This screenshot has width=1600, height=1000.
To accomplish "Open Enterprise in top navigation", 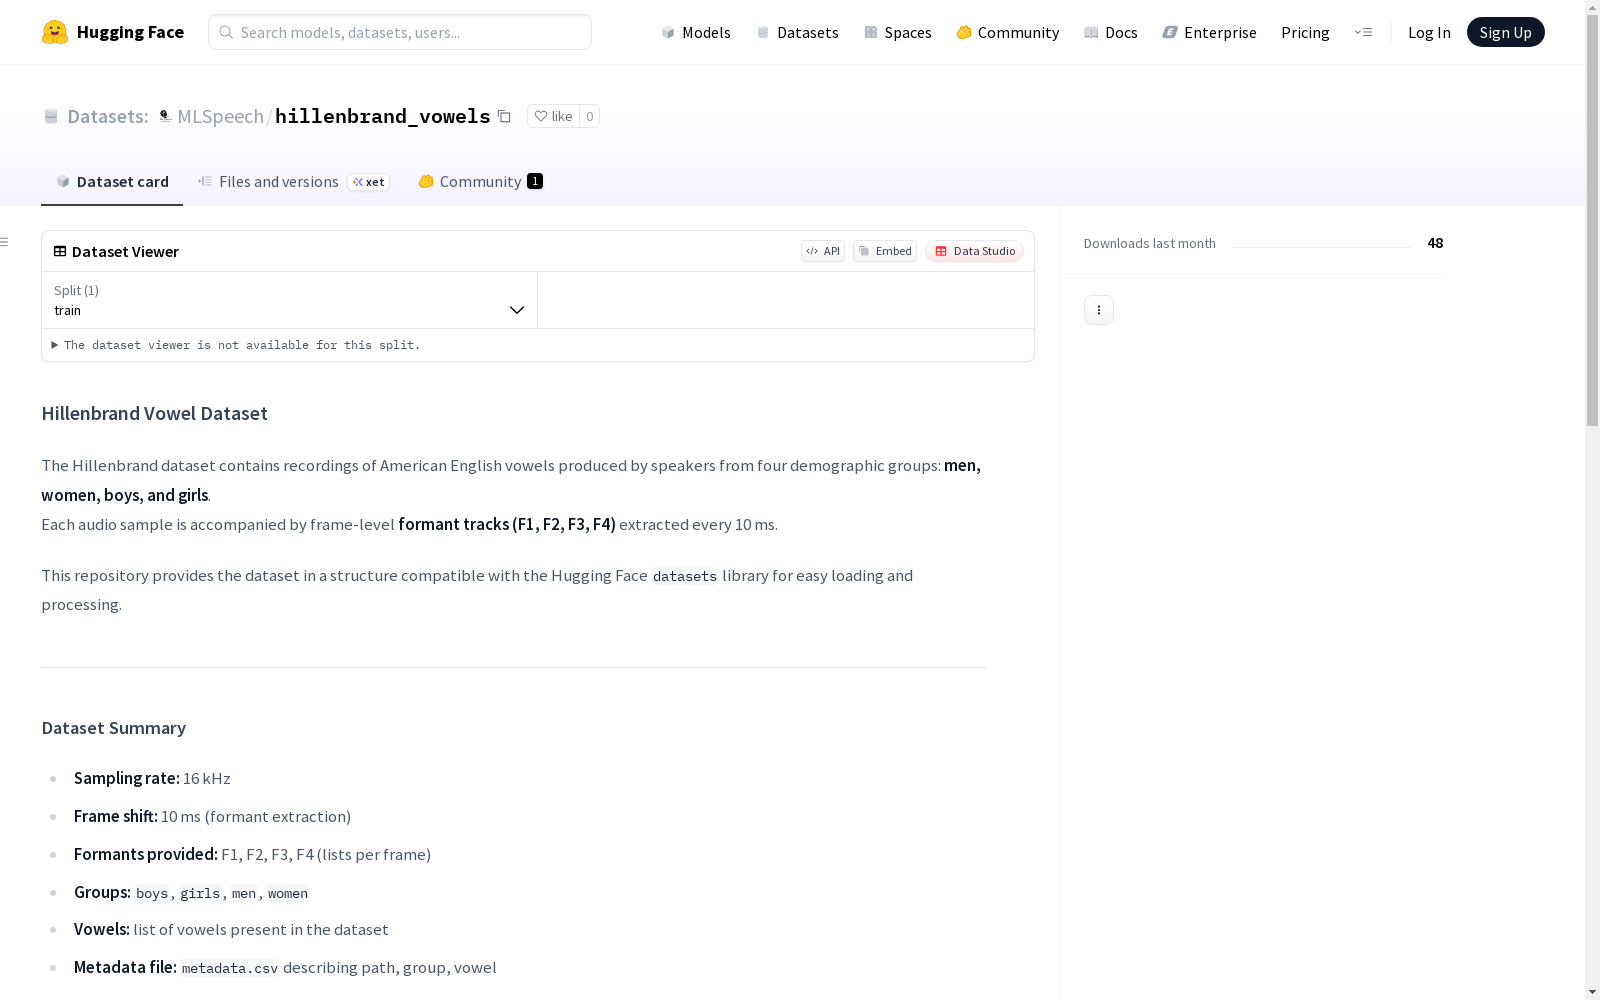I will coord(1209,32).
